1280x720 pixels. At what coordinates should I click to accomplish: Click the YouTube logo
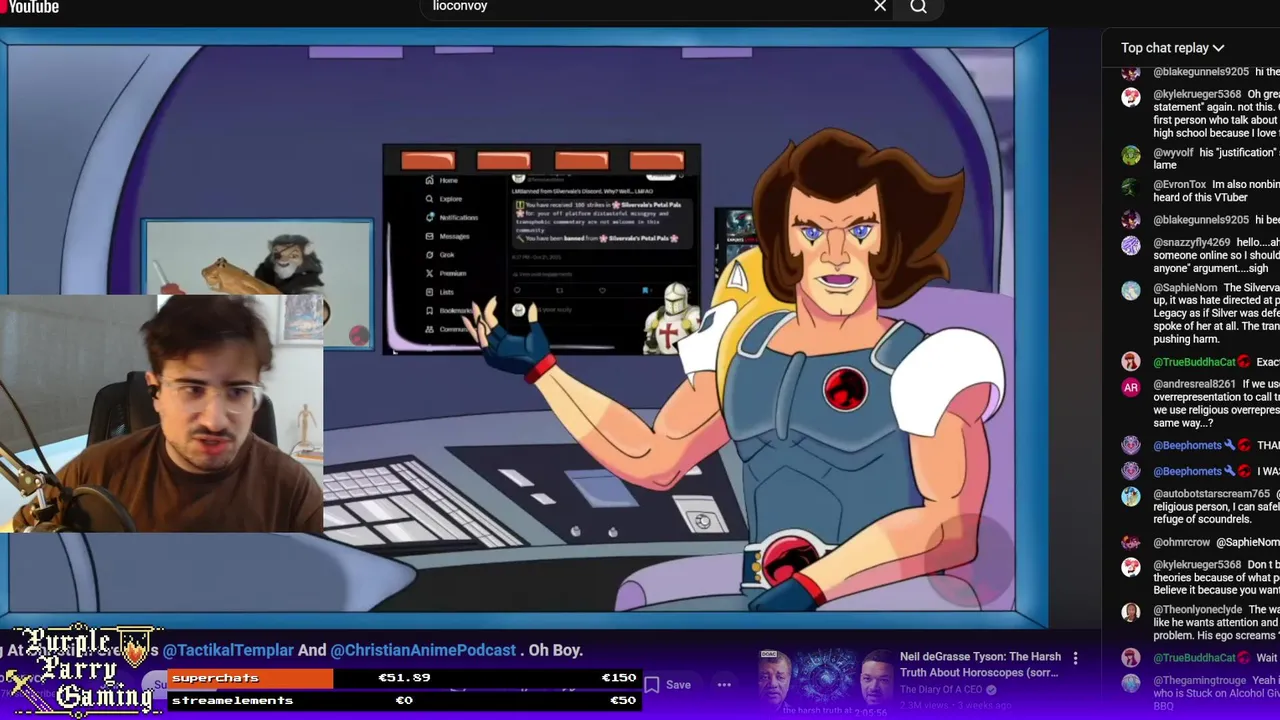30,6
